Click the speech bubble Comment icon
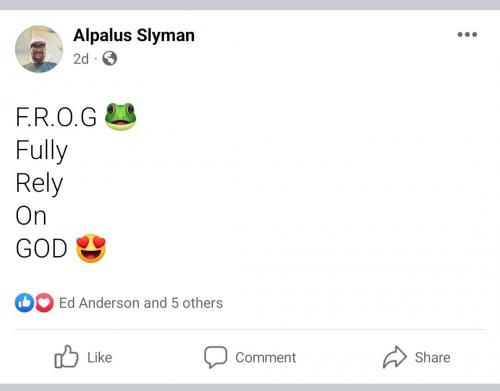Viewport: 500px width, 391px height. (215, 357)
